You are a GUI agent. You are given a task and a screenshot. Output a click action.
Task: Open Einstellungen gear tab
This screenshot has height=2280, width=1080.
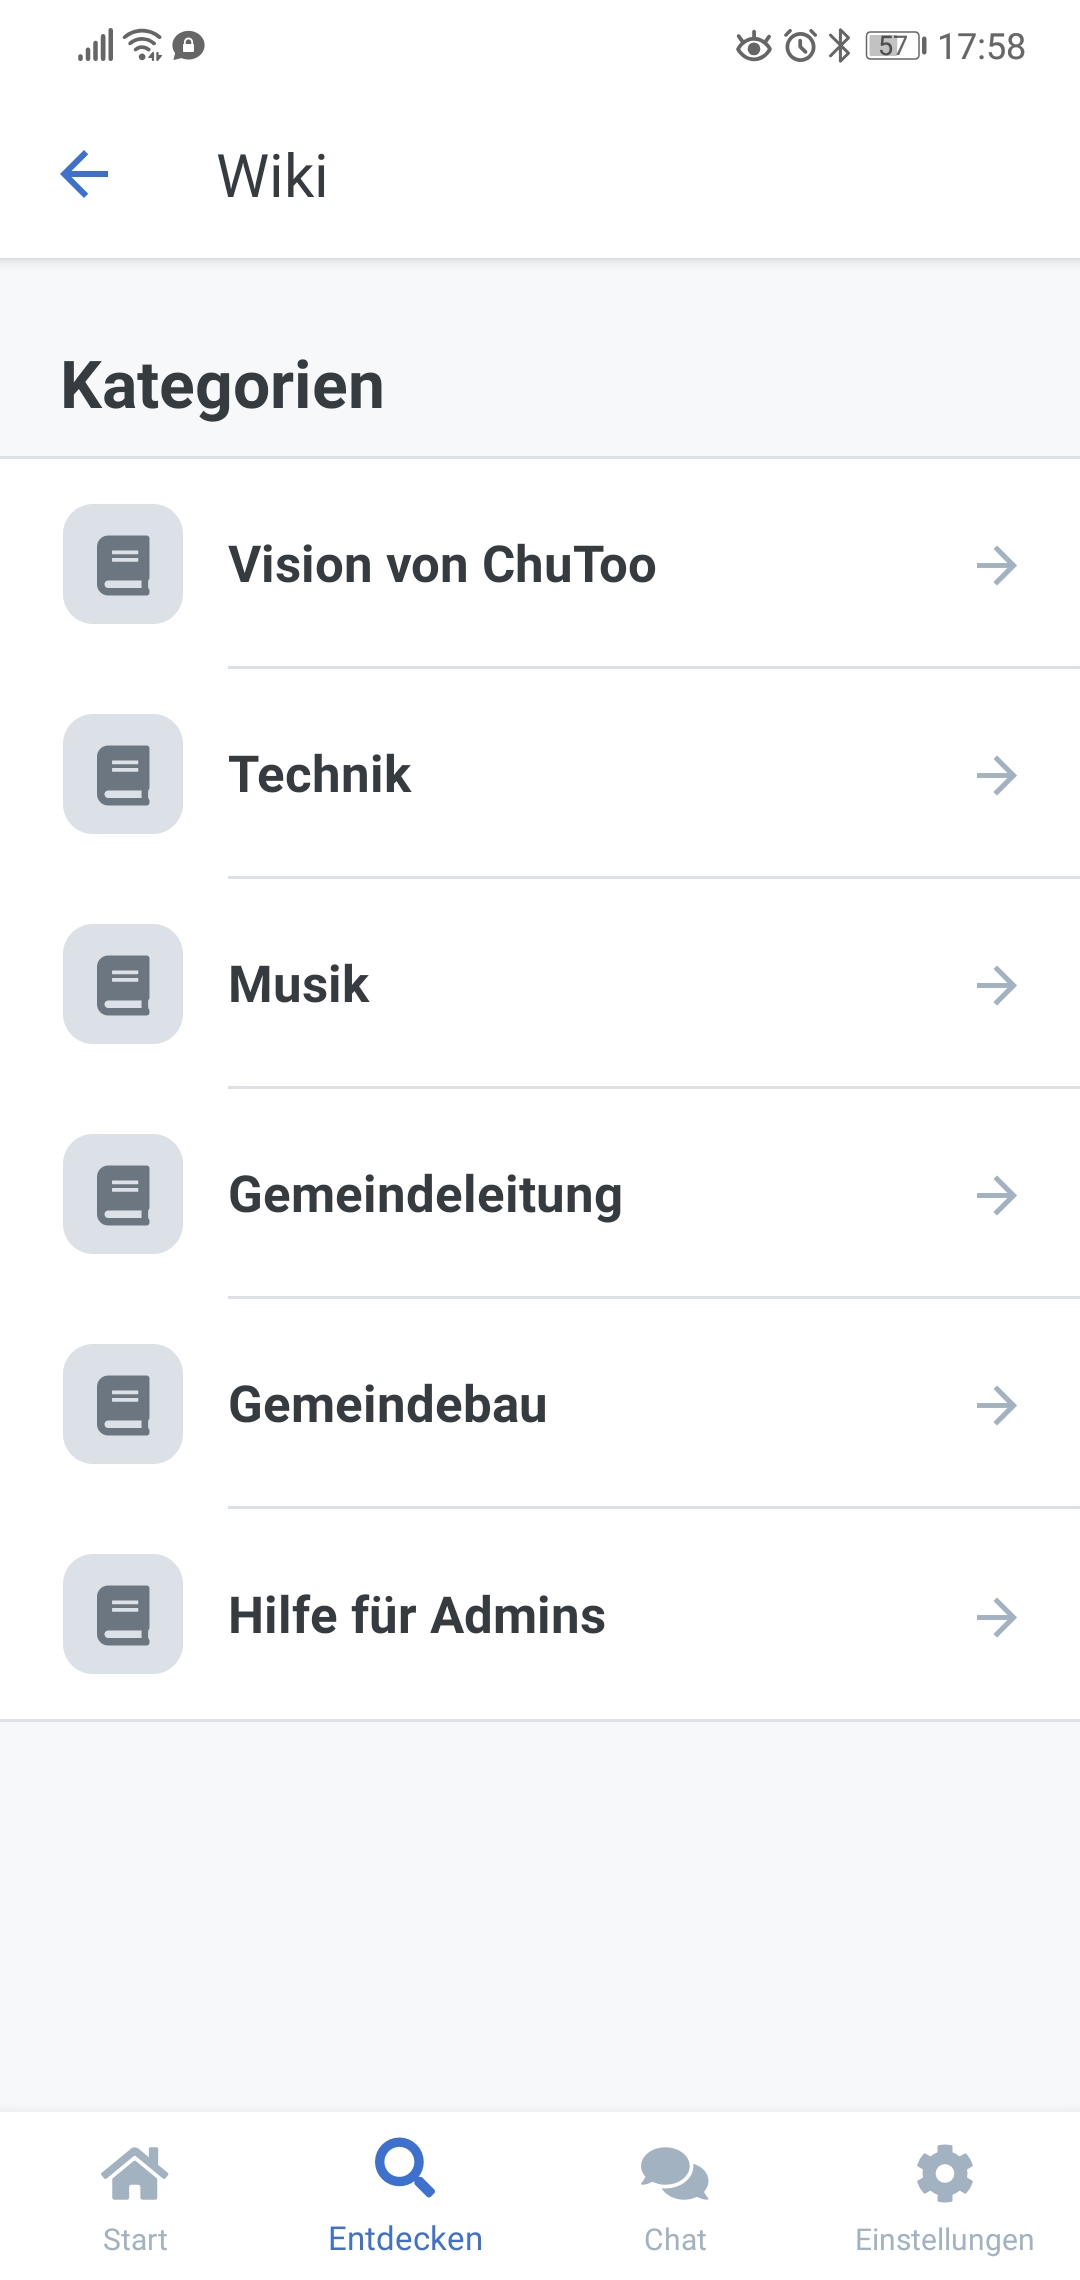click(944, 2197)
